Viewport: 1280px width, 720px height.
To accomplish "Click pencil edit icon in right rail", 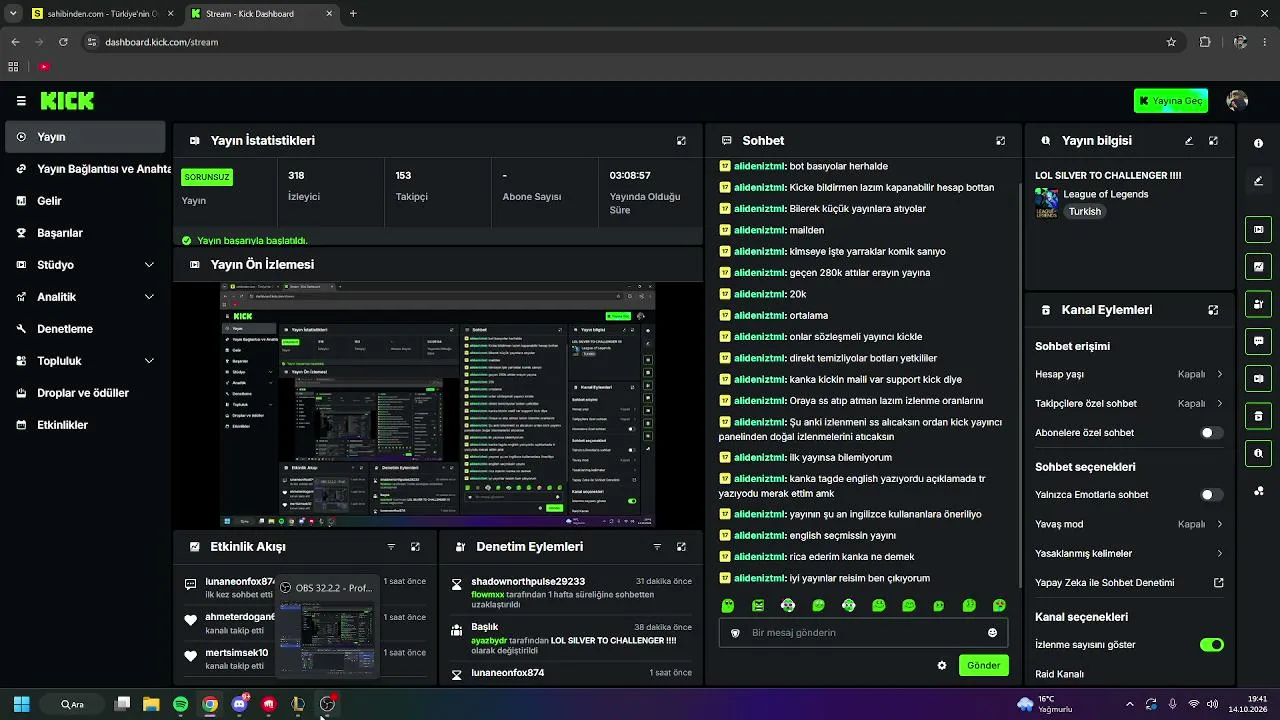I will tap(1258, 181).
